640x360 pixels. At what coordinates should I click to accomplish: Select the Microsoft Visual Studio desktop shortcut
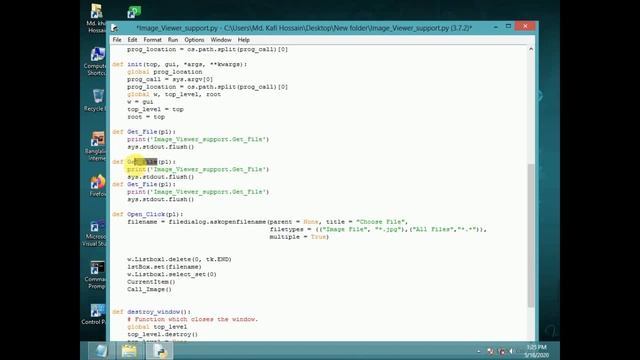click(96, 233)
